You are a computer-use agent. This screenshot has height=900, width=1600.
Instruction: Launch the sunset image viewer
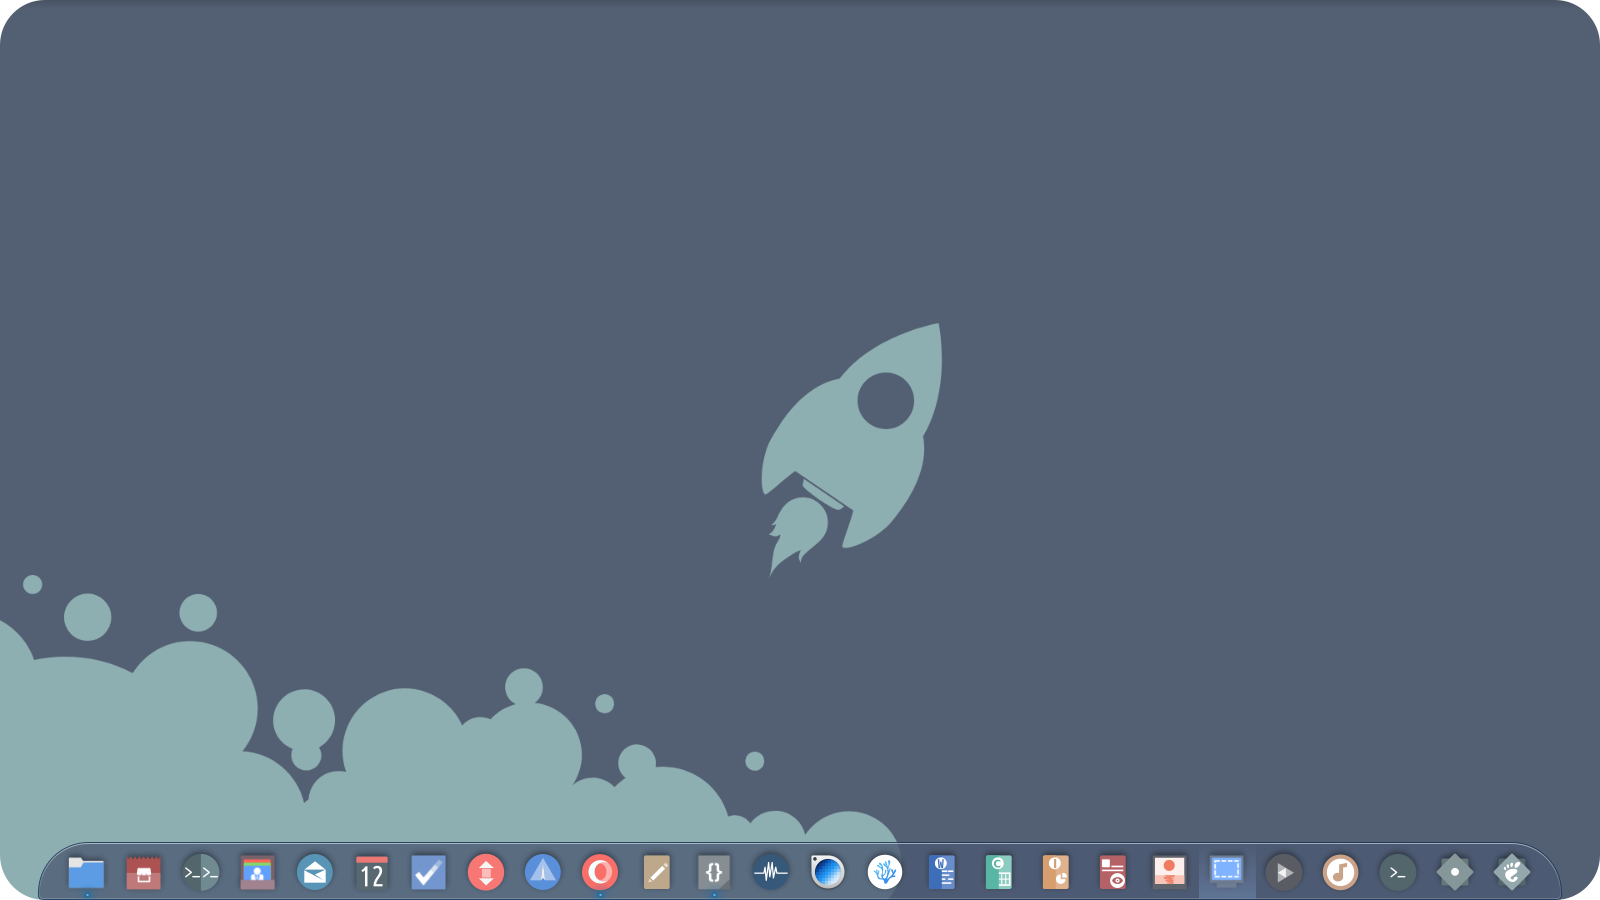[x=1170, y=873]
